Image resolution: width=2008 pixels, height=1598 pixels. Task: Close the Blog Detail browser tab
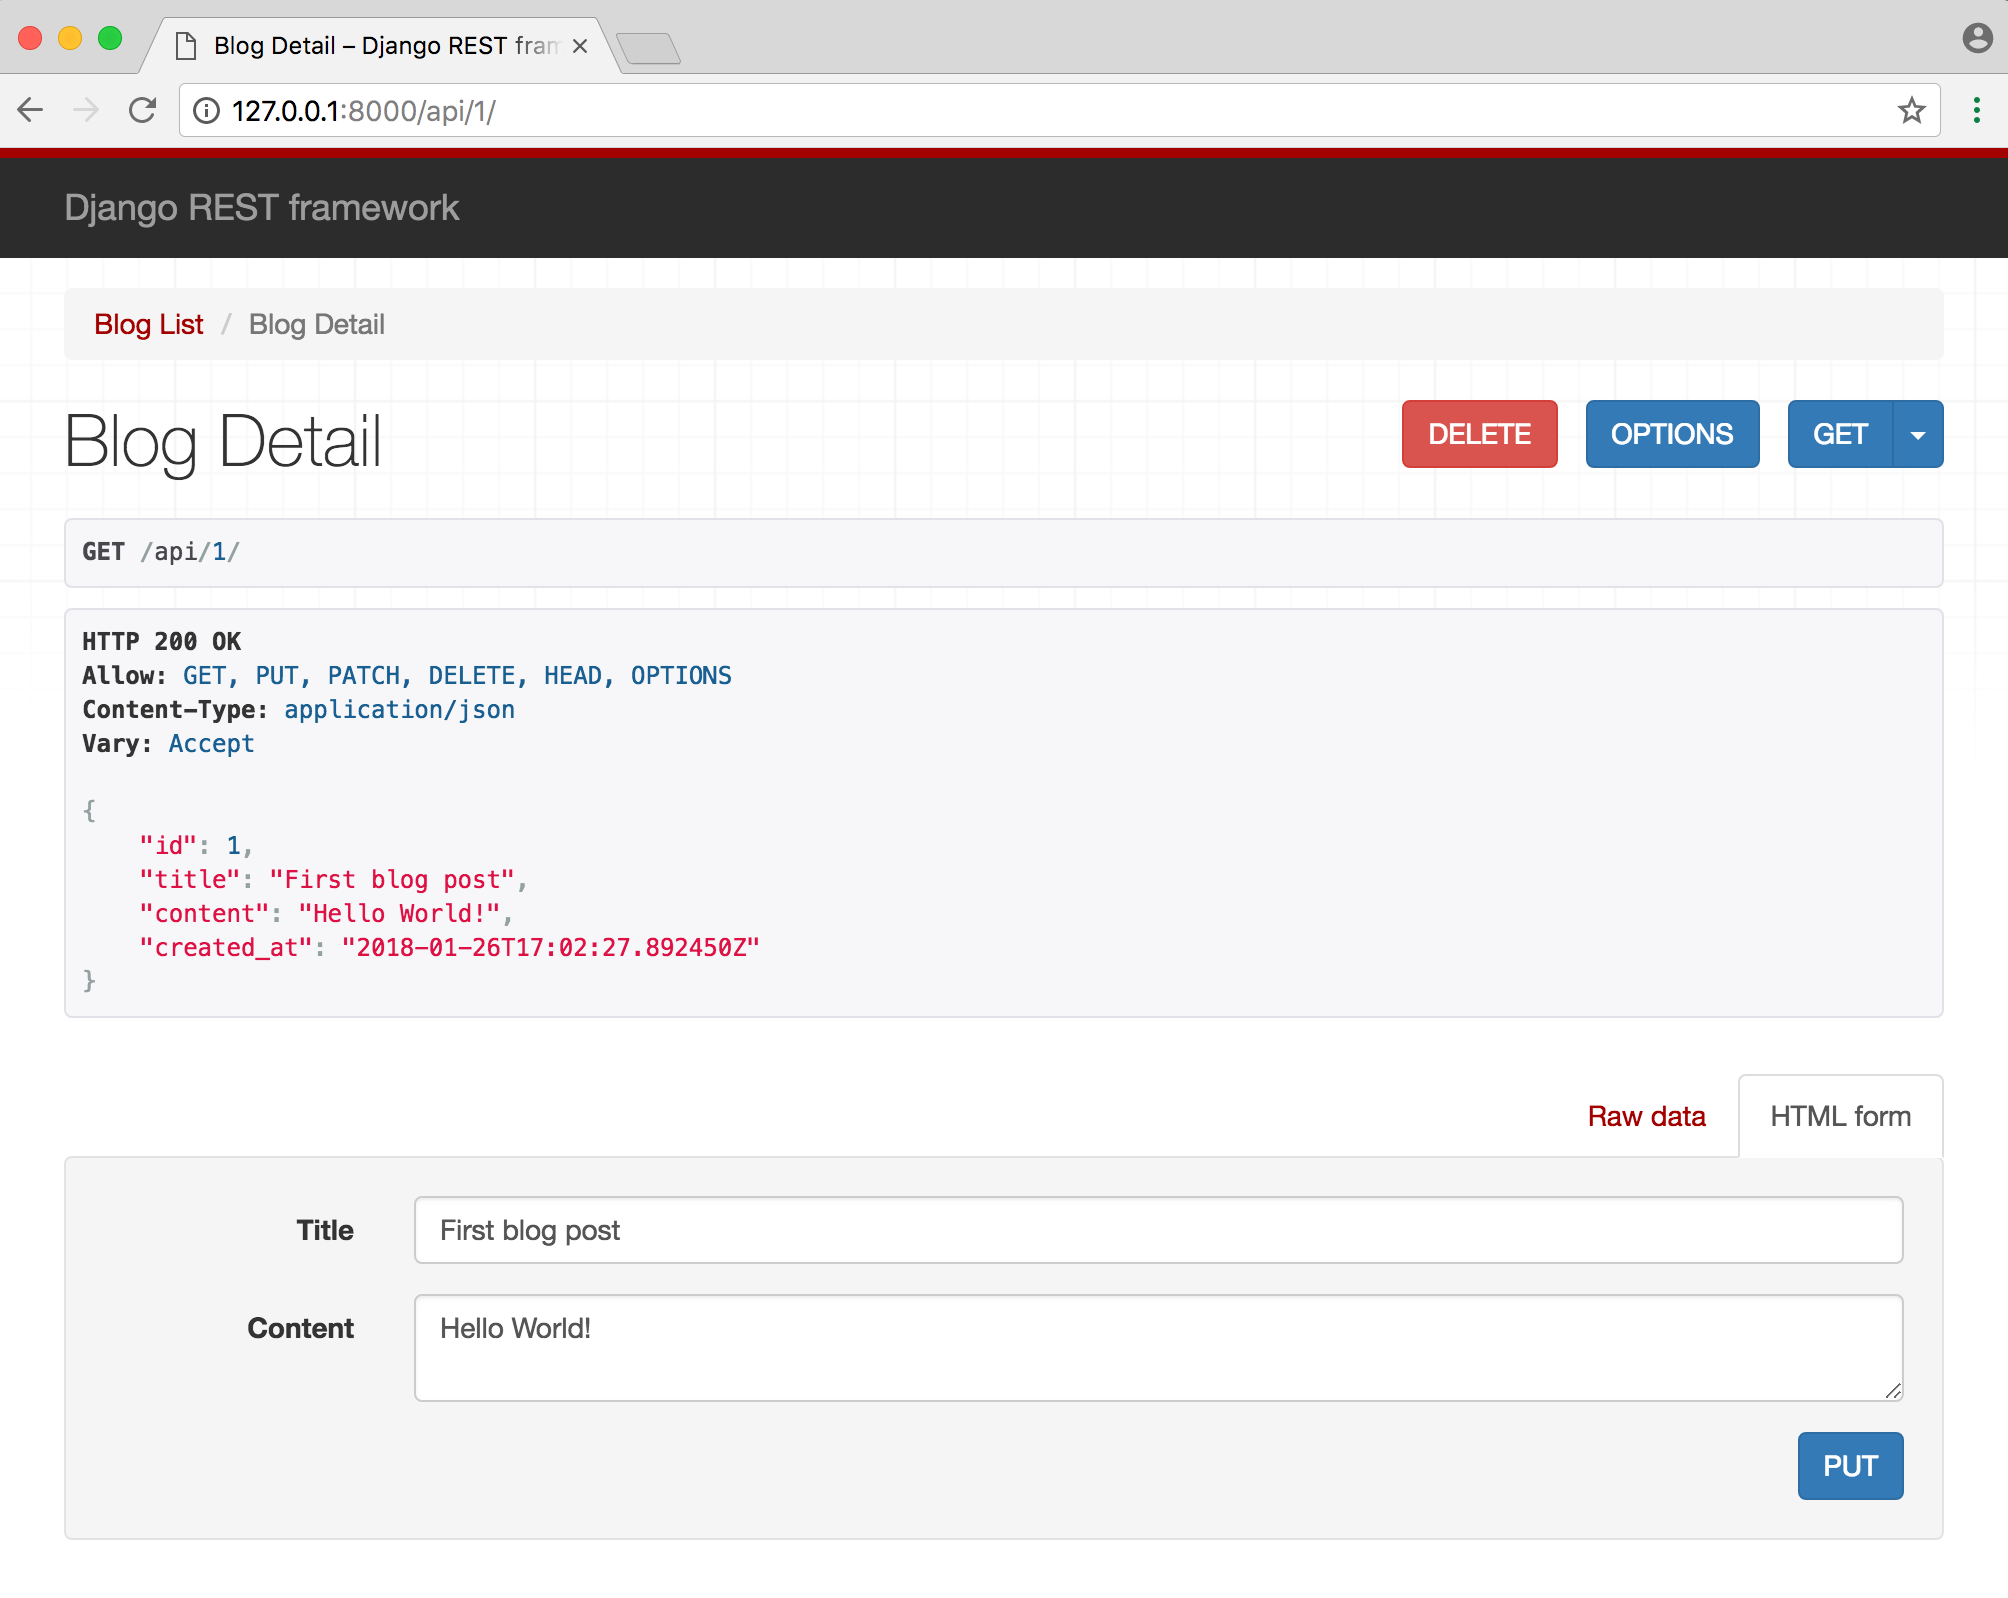coord(580,46)
